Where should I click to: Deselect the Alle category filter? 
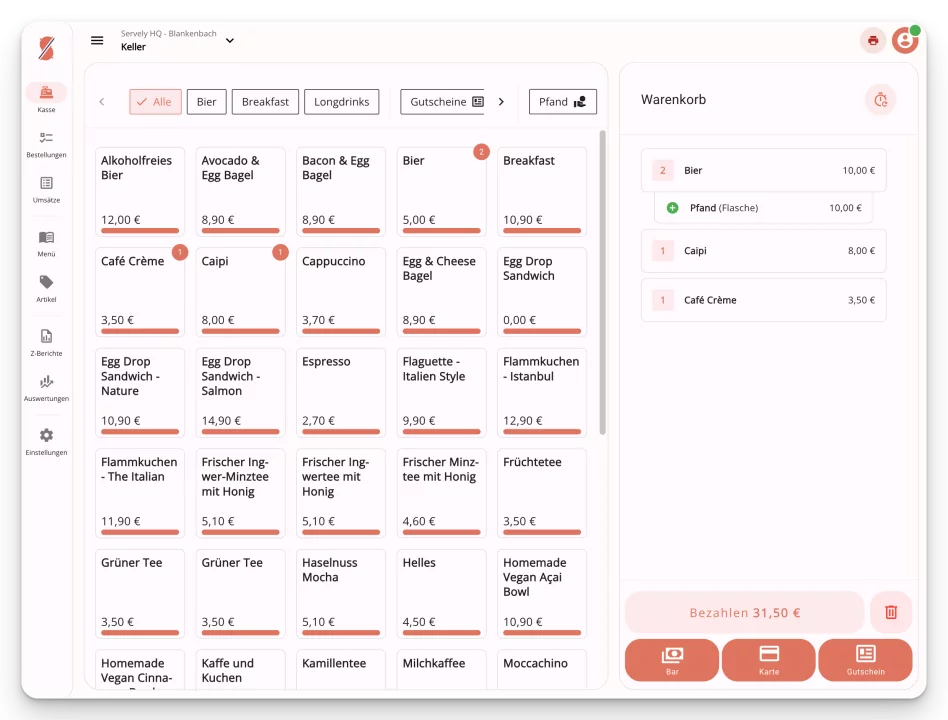[155, 101]
